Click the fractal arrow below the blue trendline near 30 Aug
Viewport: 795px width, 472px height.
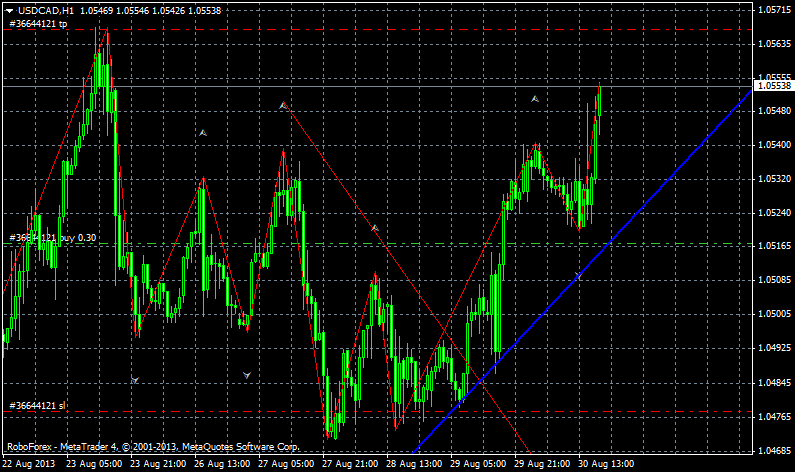click(579, 276)
